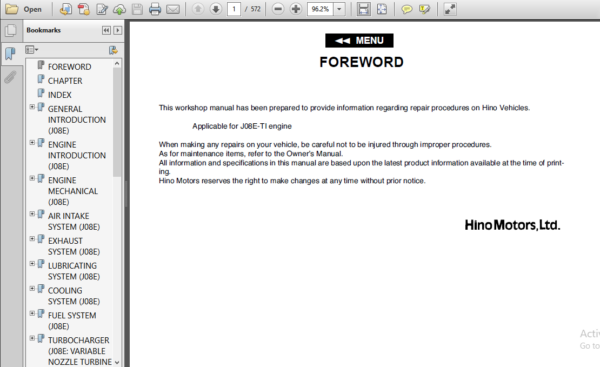
Task: Select the INDEX bookmark
Action: [x=59, y=95]
